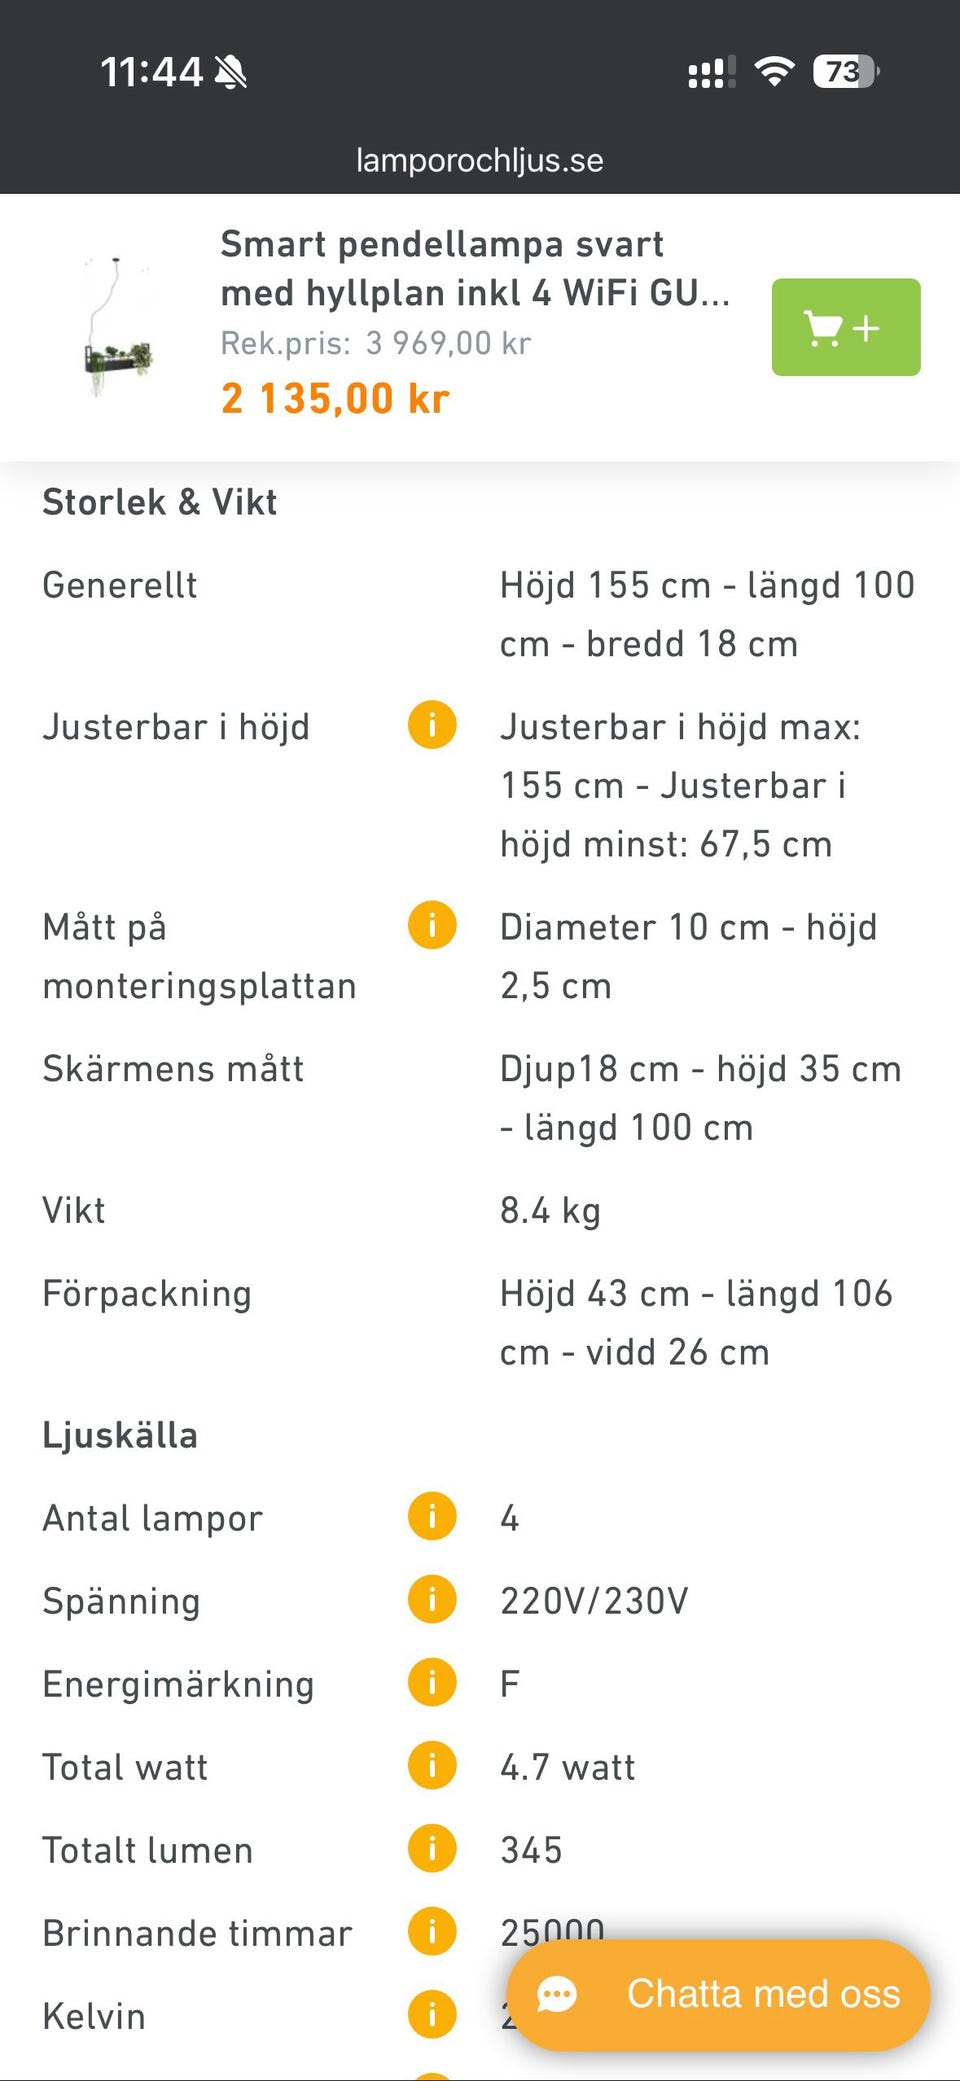Open Energimärkning info tooltip

[432, 1683]
